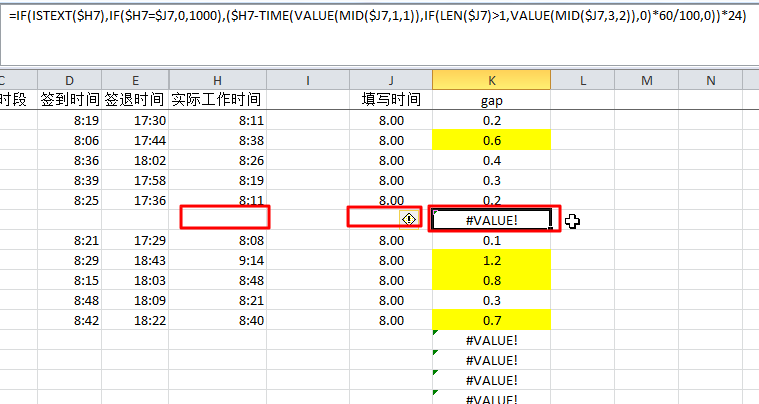Select the yellow 0.6 gap cell

pos(491,140)
